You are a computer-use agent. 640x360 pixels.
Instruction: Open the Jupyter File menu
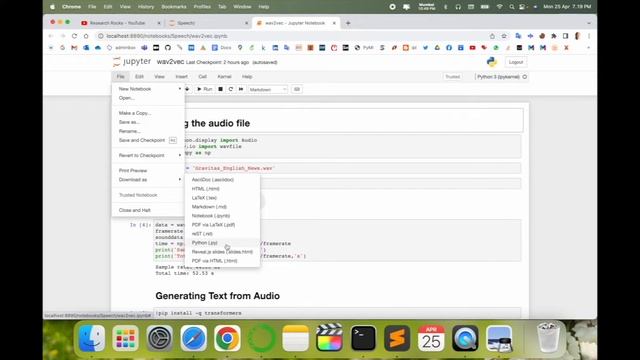point(120,77)
